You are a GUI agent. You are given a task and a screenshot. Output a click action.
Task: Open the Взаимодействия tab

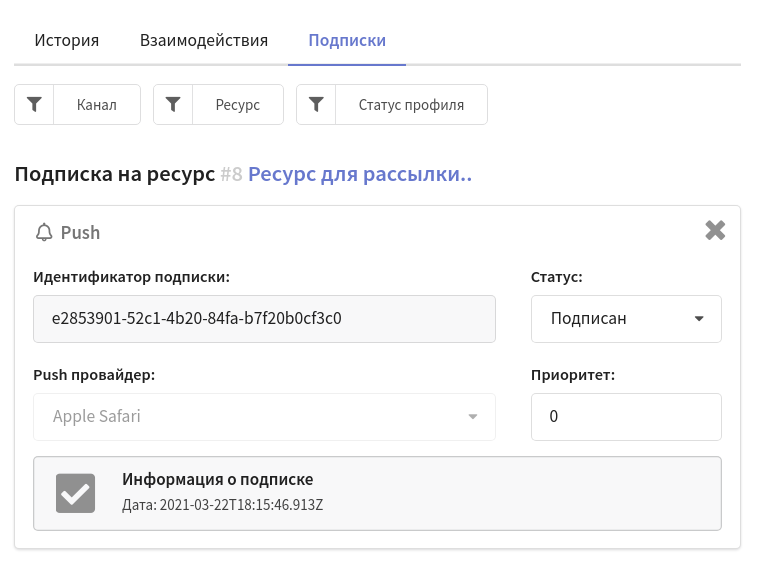(x=204, y=40)
